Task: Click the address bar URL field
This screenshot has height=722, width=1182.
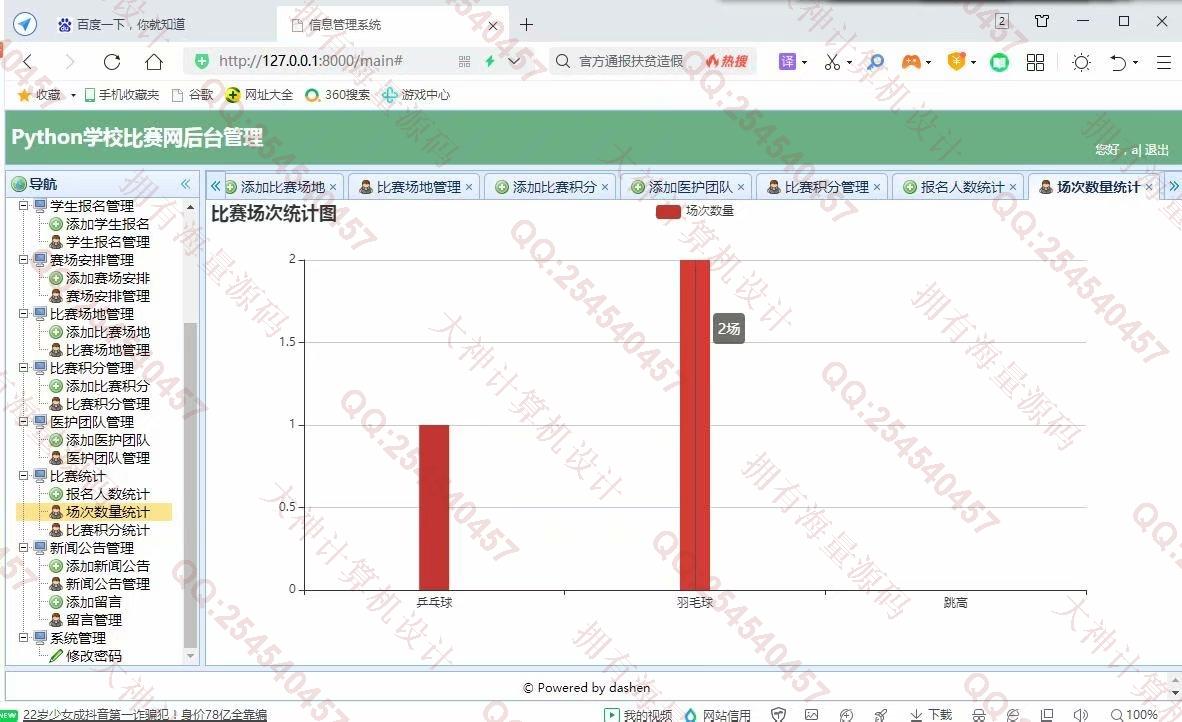Action: click(x=311, y=62)
